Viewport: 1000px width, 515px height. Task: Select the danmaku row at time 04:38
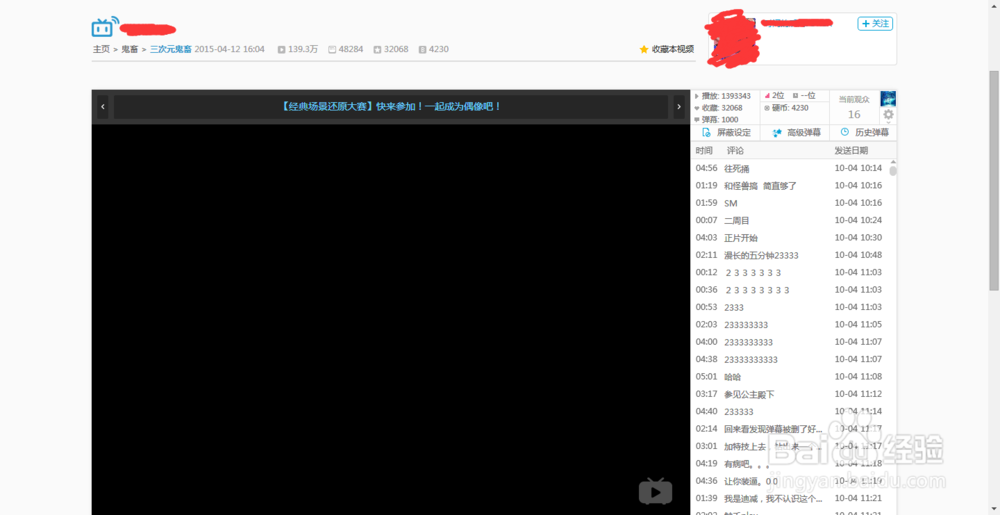click(790, 359)
